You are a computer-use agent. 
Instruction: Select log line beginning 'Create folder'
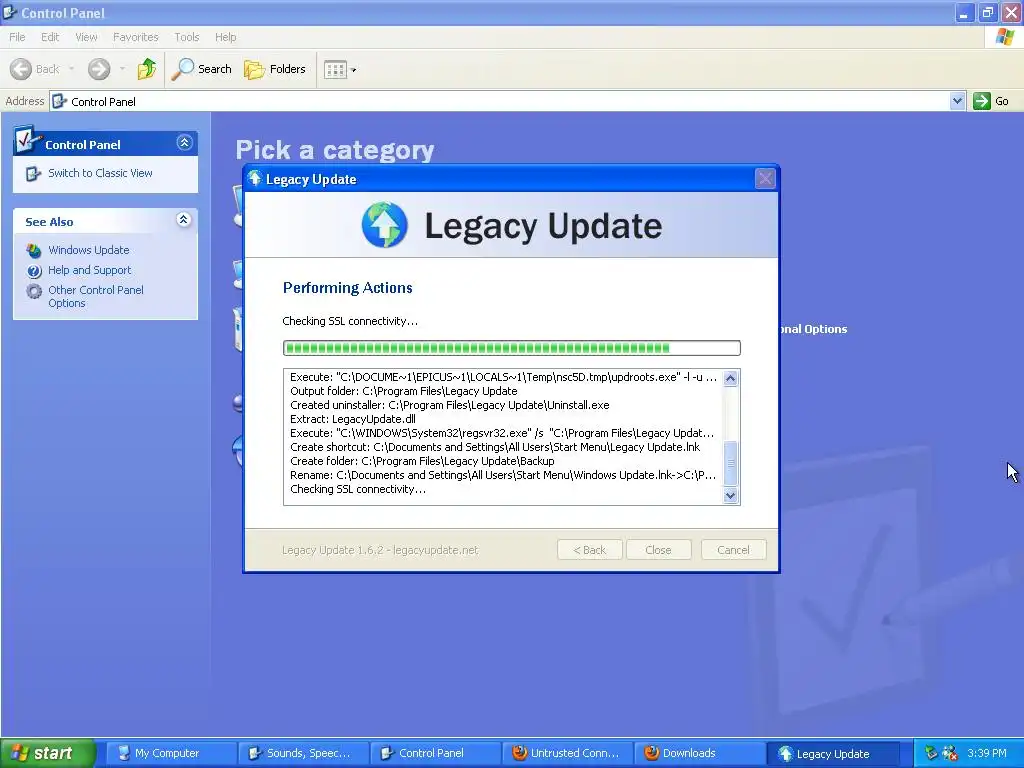(422, 461)
